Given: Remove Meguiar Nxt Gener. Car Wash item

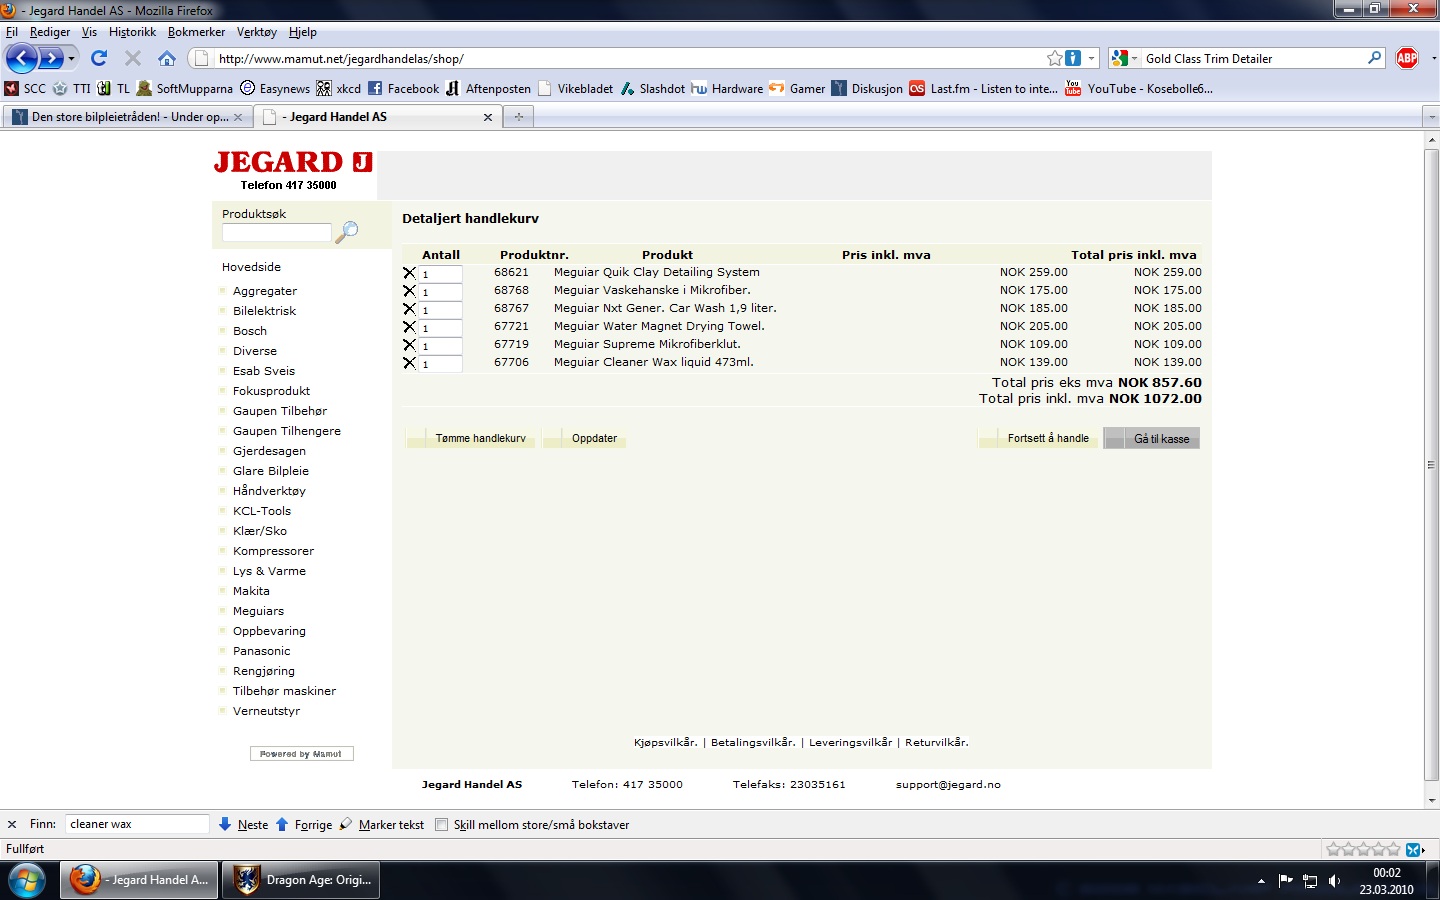Looking at the screenshot, I should [409, 308].
